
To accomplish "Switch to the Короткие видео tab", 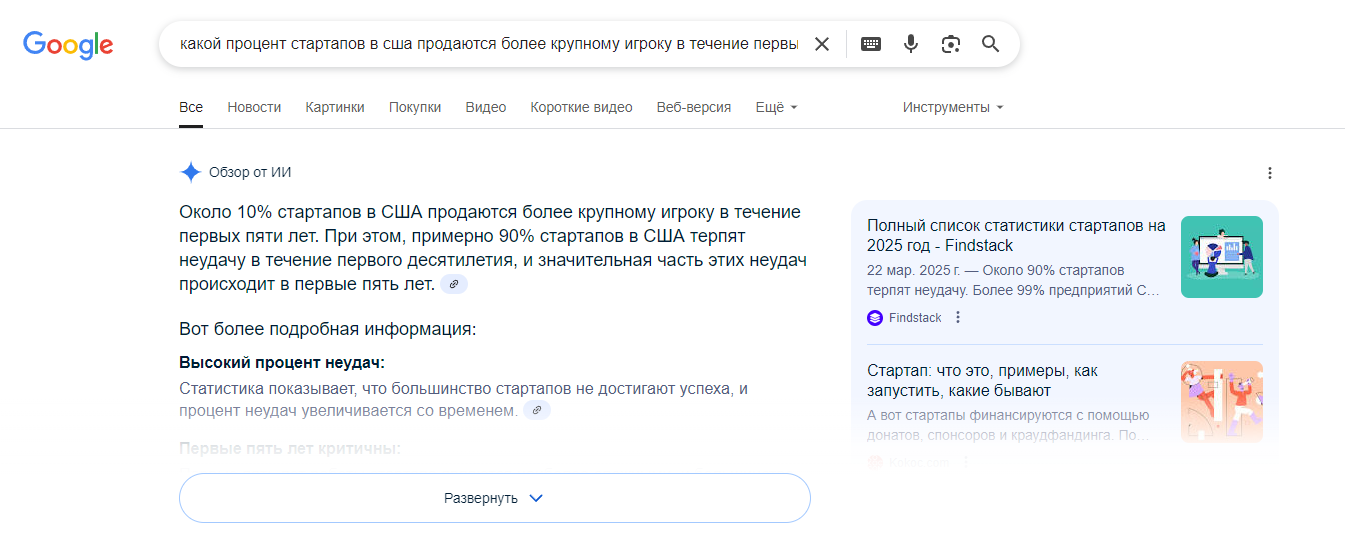I will (581, 107).
